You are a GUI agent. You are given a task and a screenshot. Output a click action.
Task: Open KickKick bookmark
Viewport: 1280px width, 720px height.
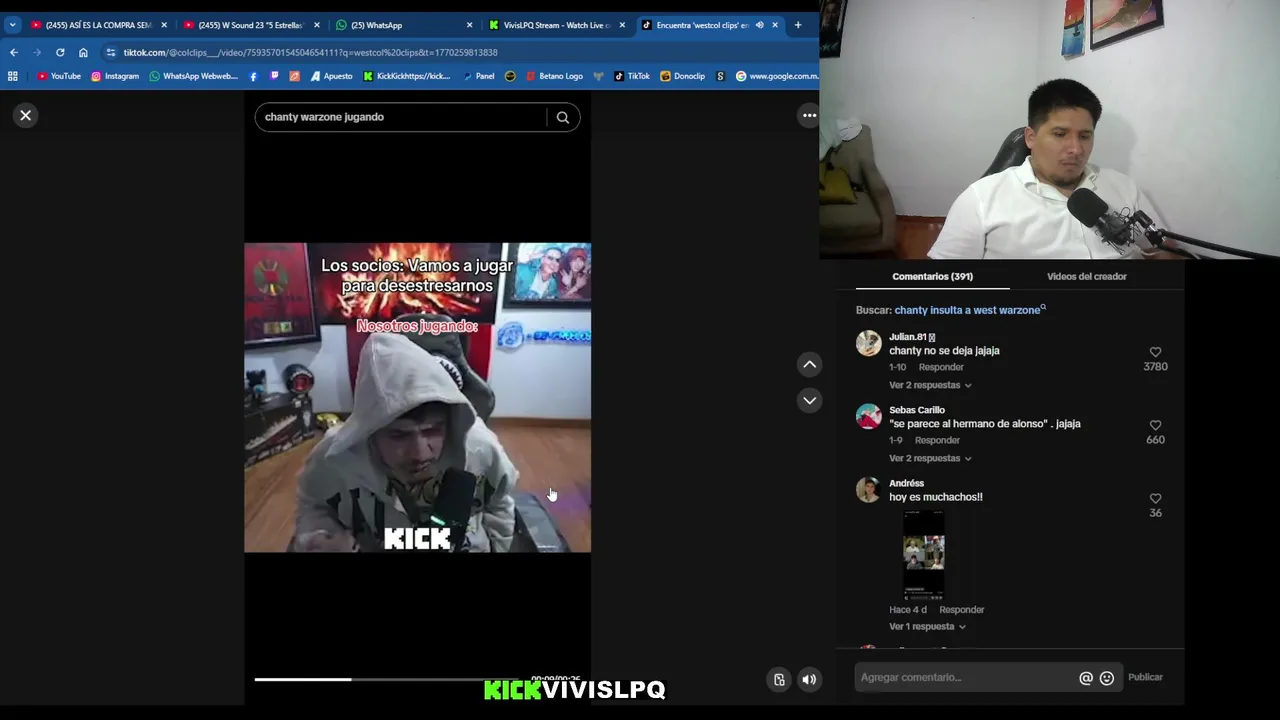[x=406, y=76]
